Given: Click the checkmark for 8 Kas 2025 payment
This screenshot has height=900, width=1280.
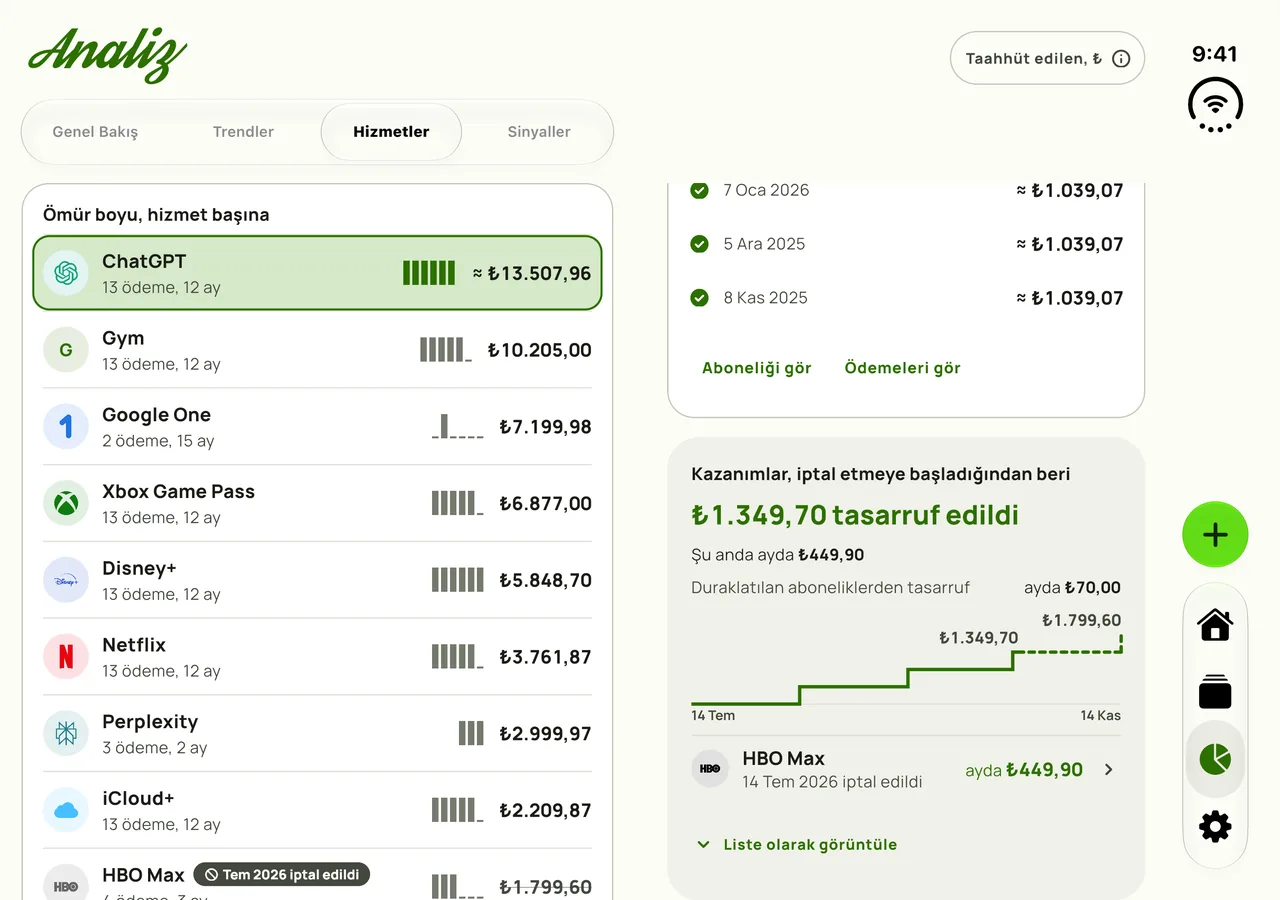Looking at the screenshot, I should tap(700, 298).
